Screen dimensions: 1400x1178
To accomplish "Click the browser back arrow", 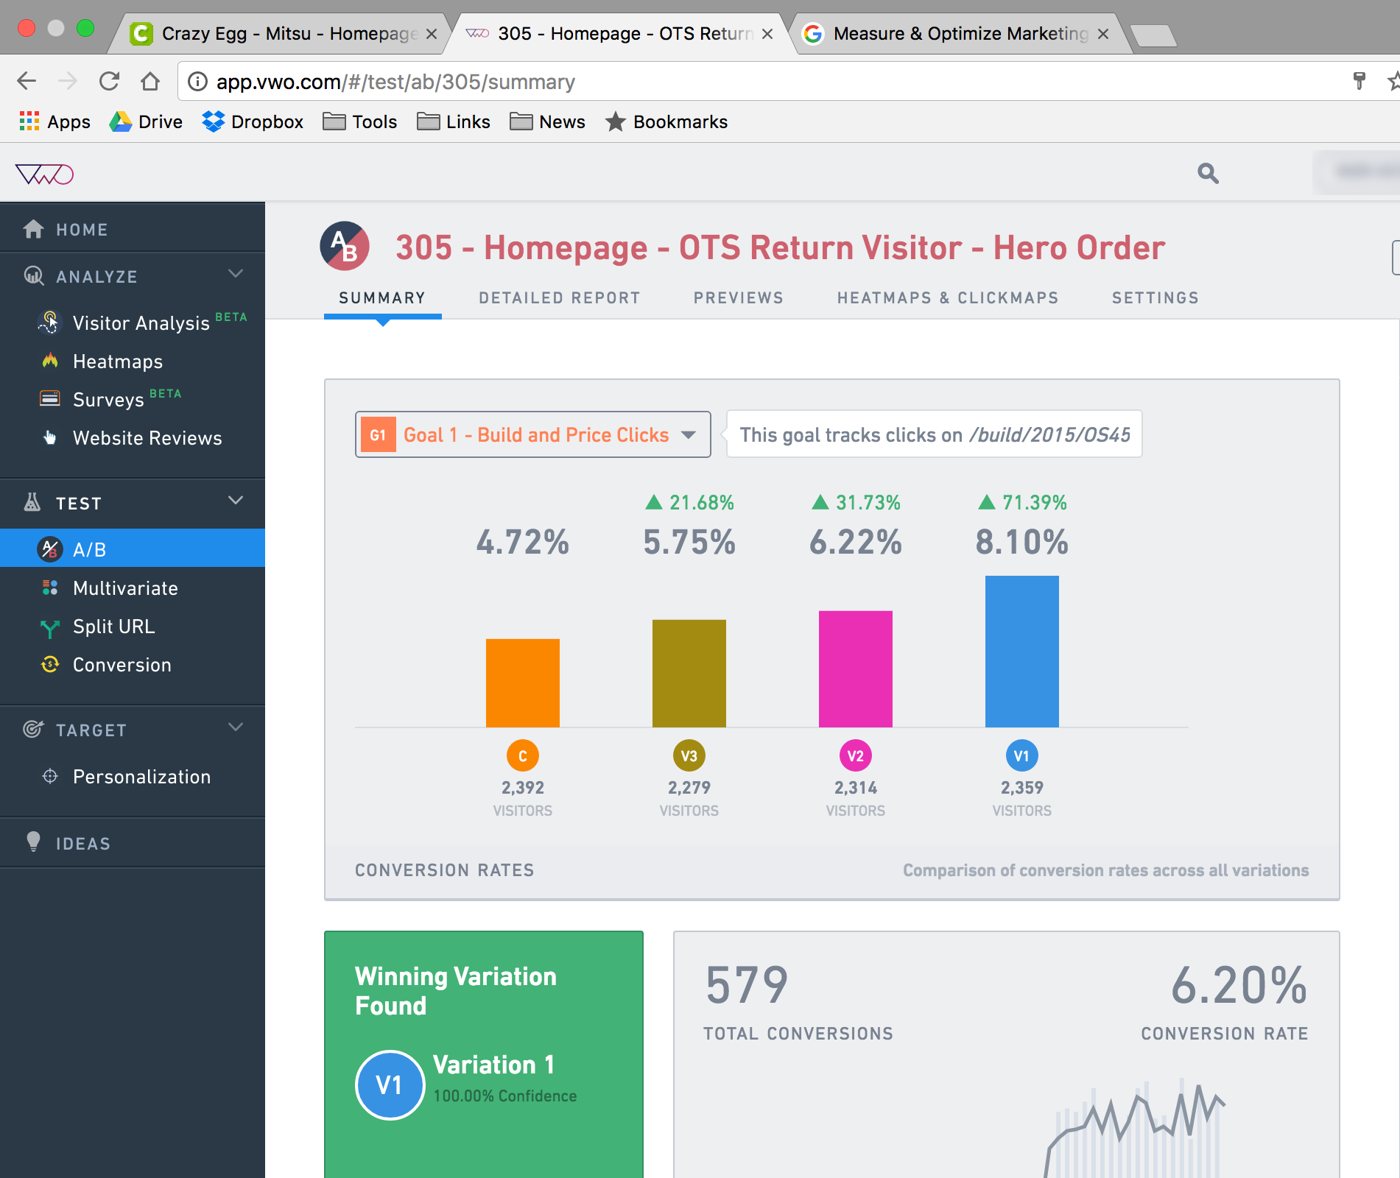I will [x=27, y=81].
